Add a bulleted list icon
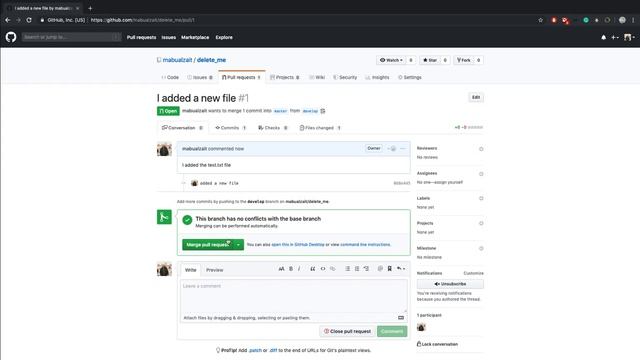 347,269
